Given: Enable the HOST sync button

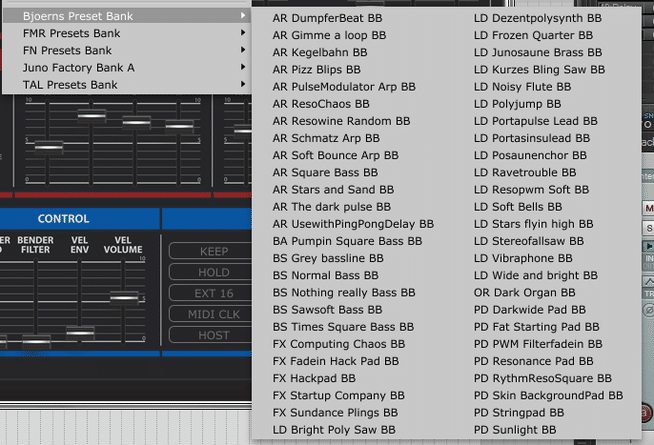Looking at the screenshot, I should (x=211, y=335).
